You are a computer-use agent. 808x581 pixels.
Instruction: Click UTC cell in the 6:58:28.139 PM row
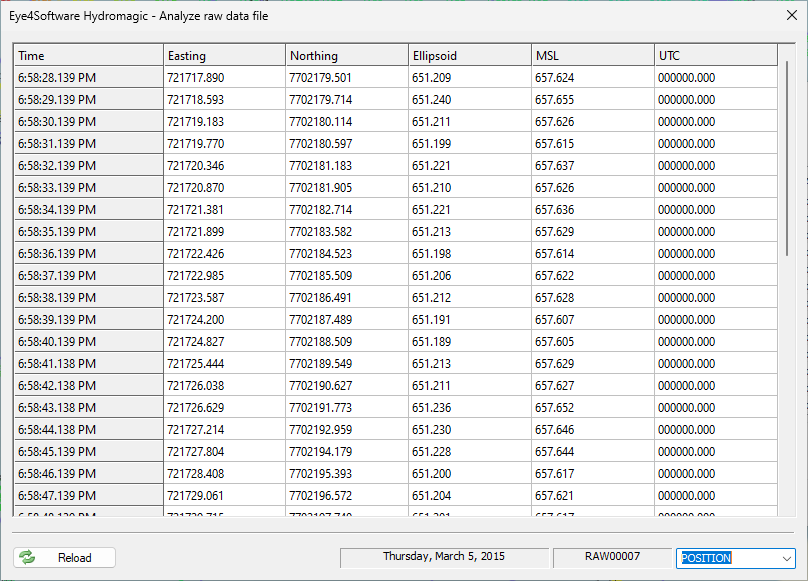[716, 77]
